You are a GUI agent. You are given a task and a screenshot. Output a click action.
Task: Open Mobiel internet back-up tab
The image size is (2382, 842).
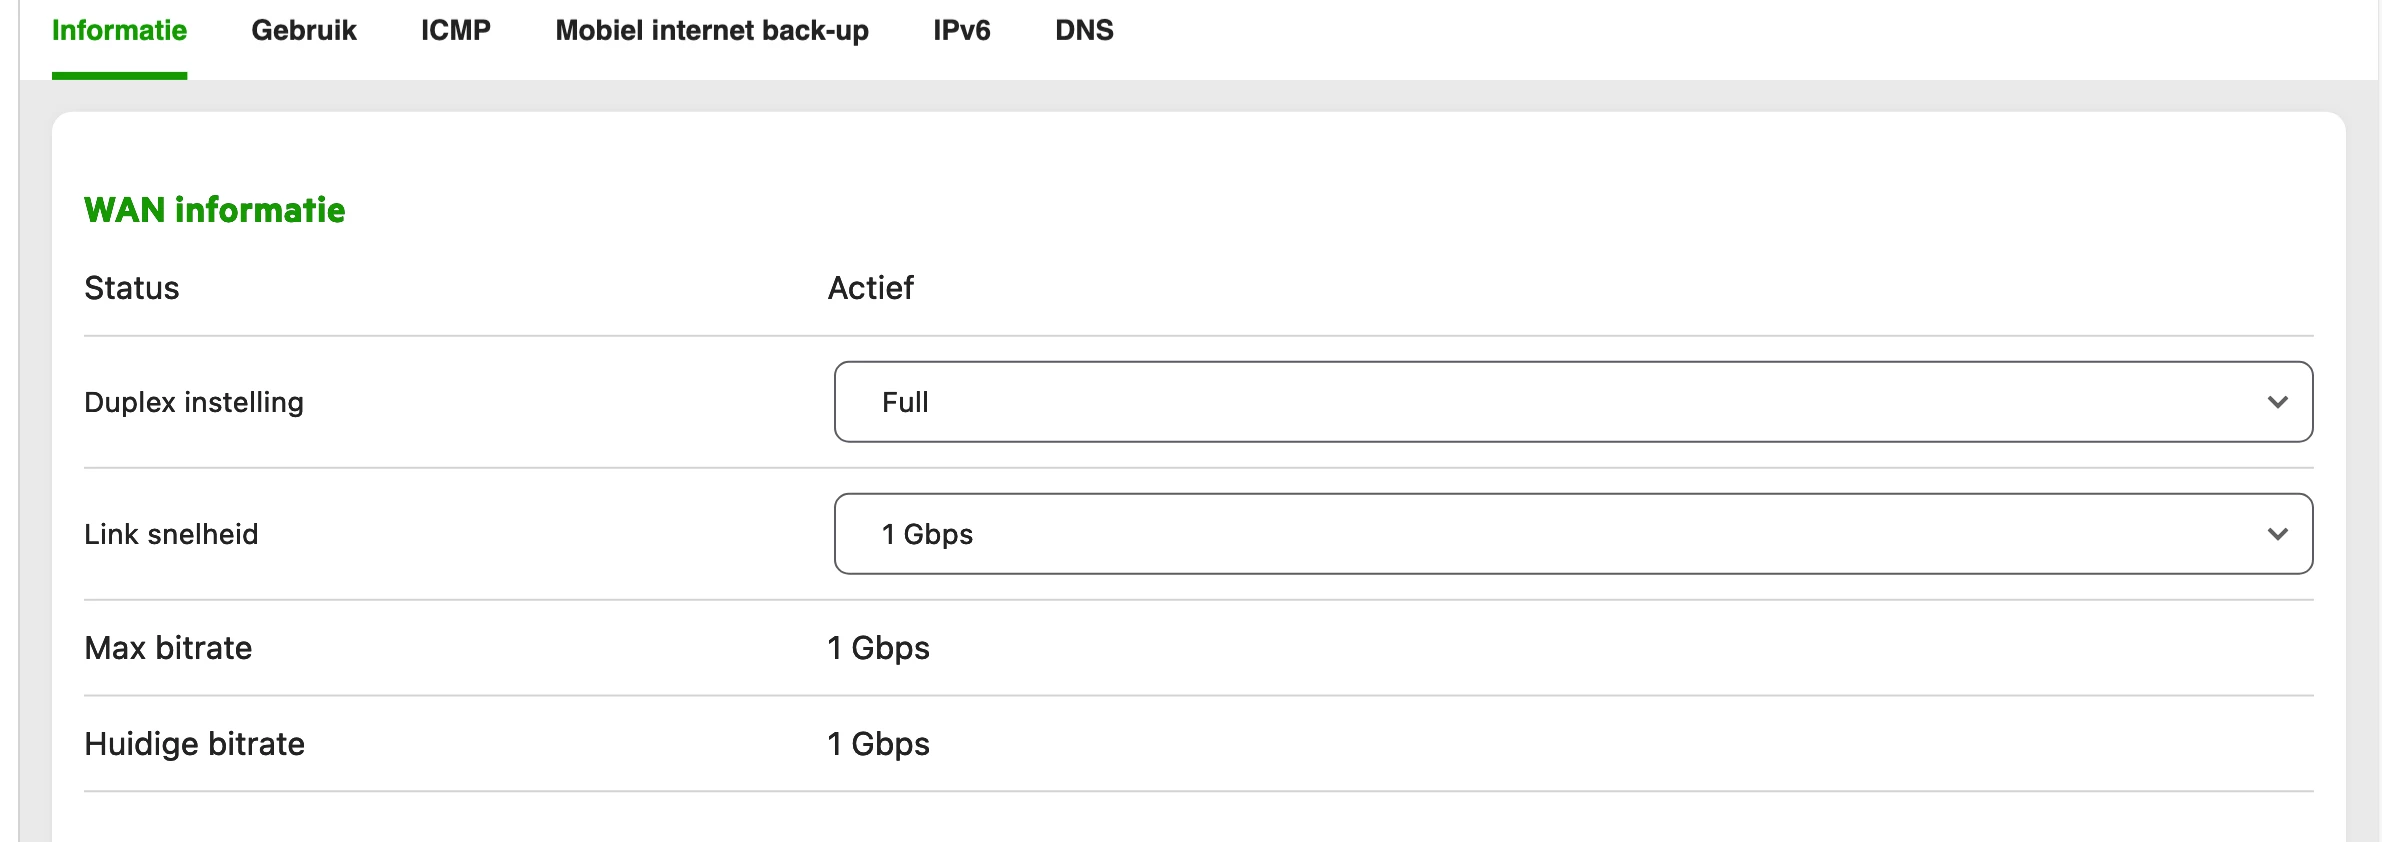click(x=712, y=31)
